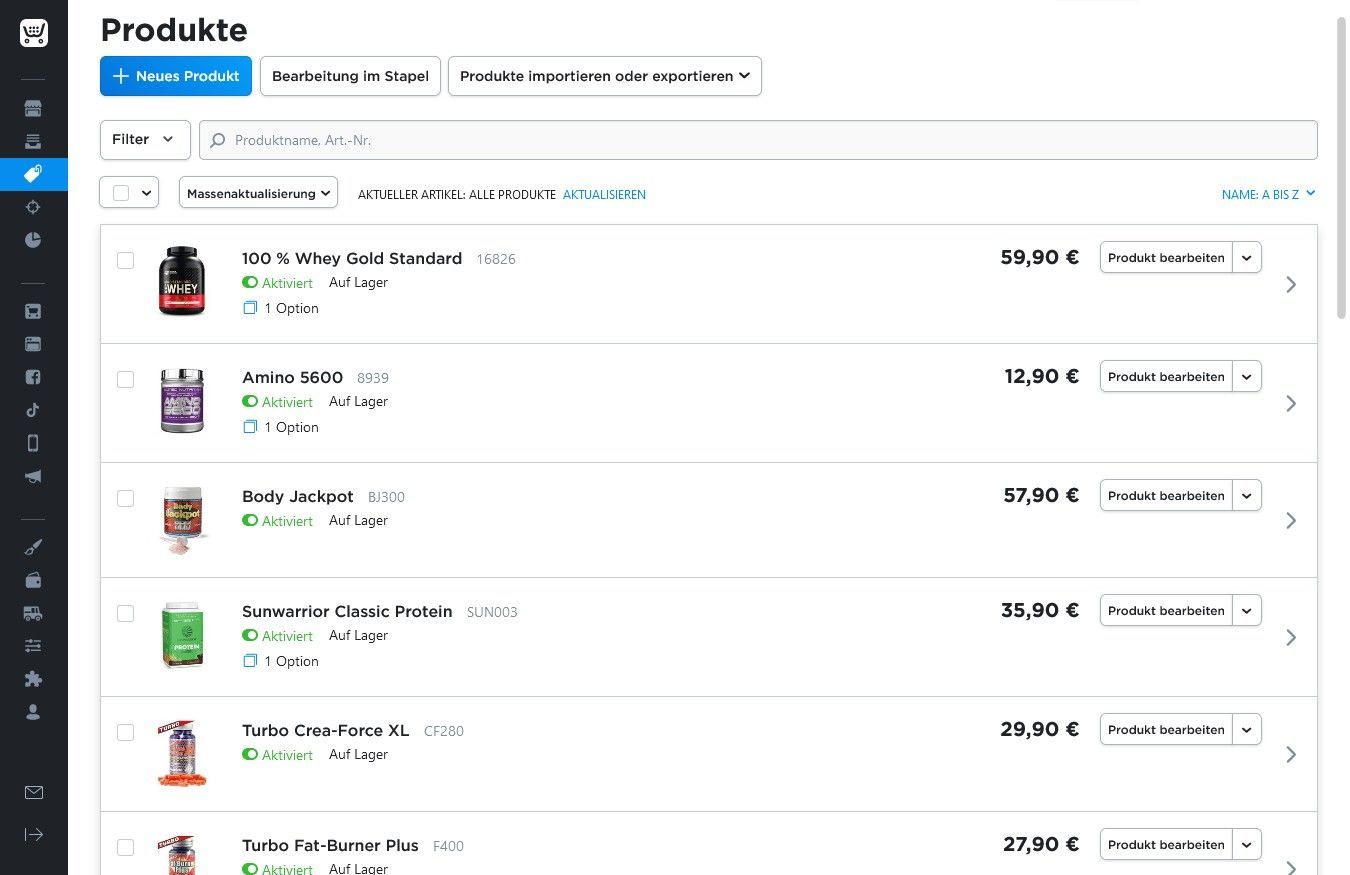Open the pie chart reports icon

[33, 240]
